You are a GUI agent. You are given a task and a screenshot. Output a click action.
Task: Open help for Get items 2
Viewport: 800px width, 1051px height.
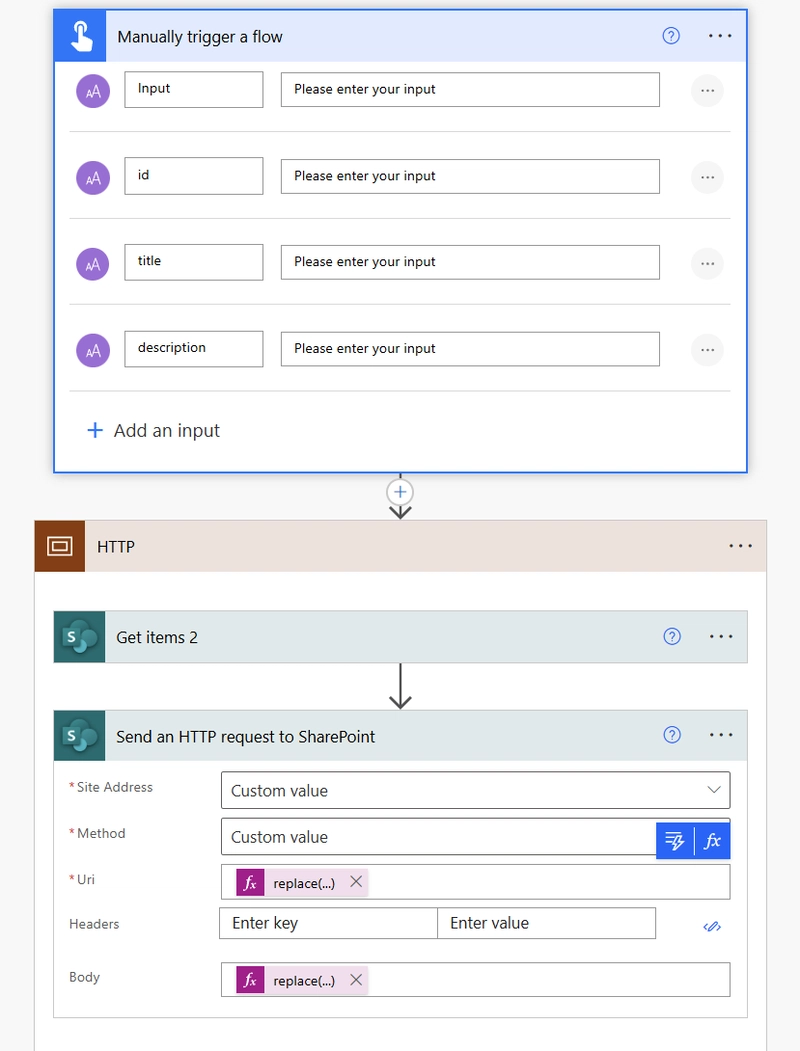pyautogui.click(x=672, y=636)
